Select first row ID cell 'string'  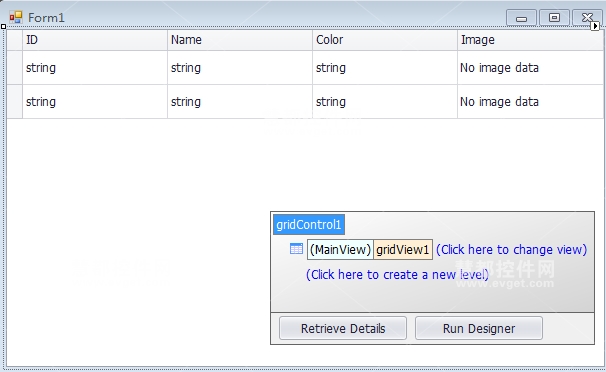(x=95, y=68)
